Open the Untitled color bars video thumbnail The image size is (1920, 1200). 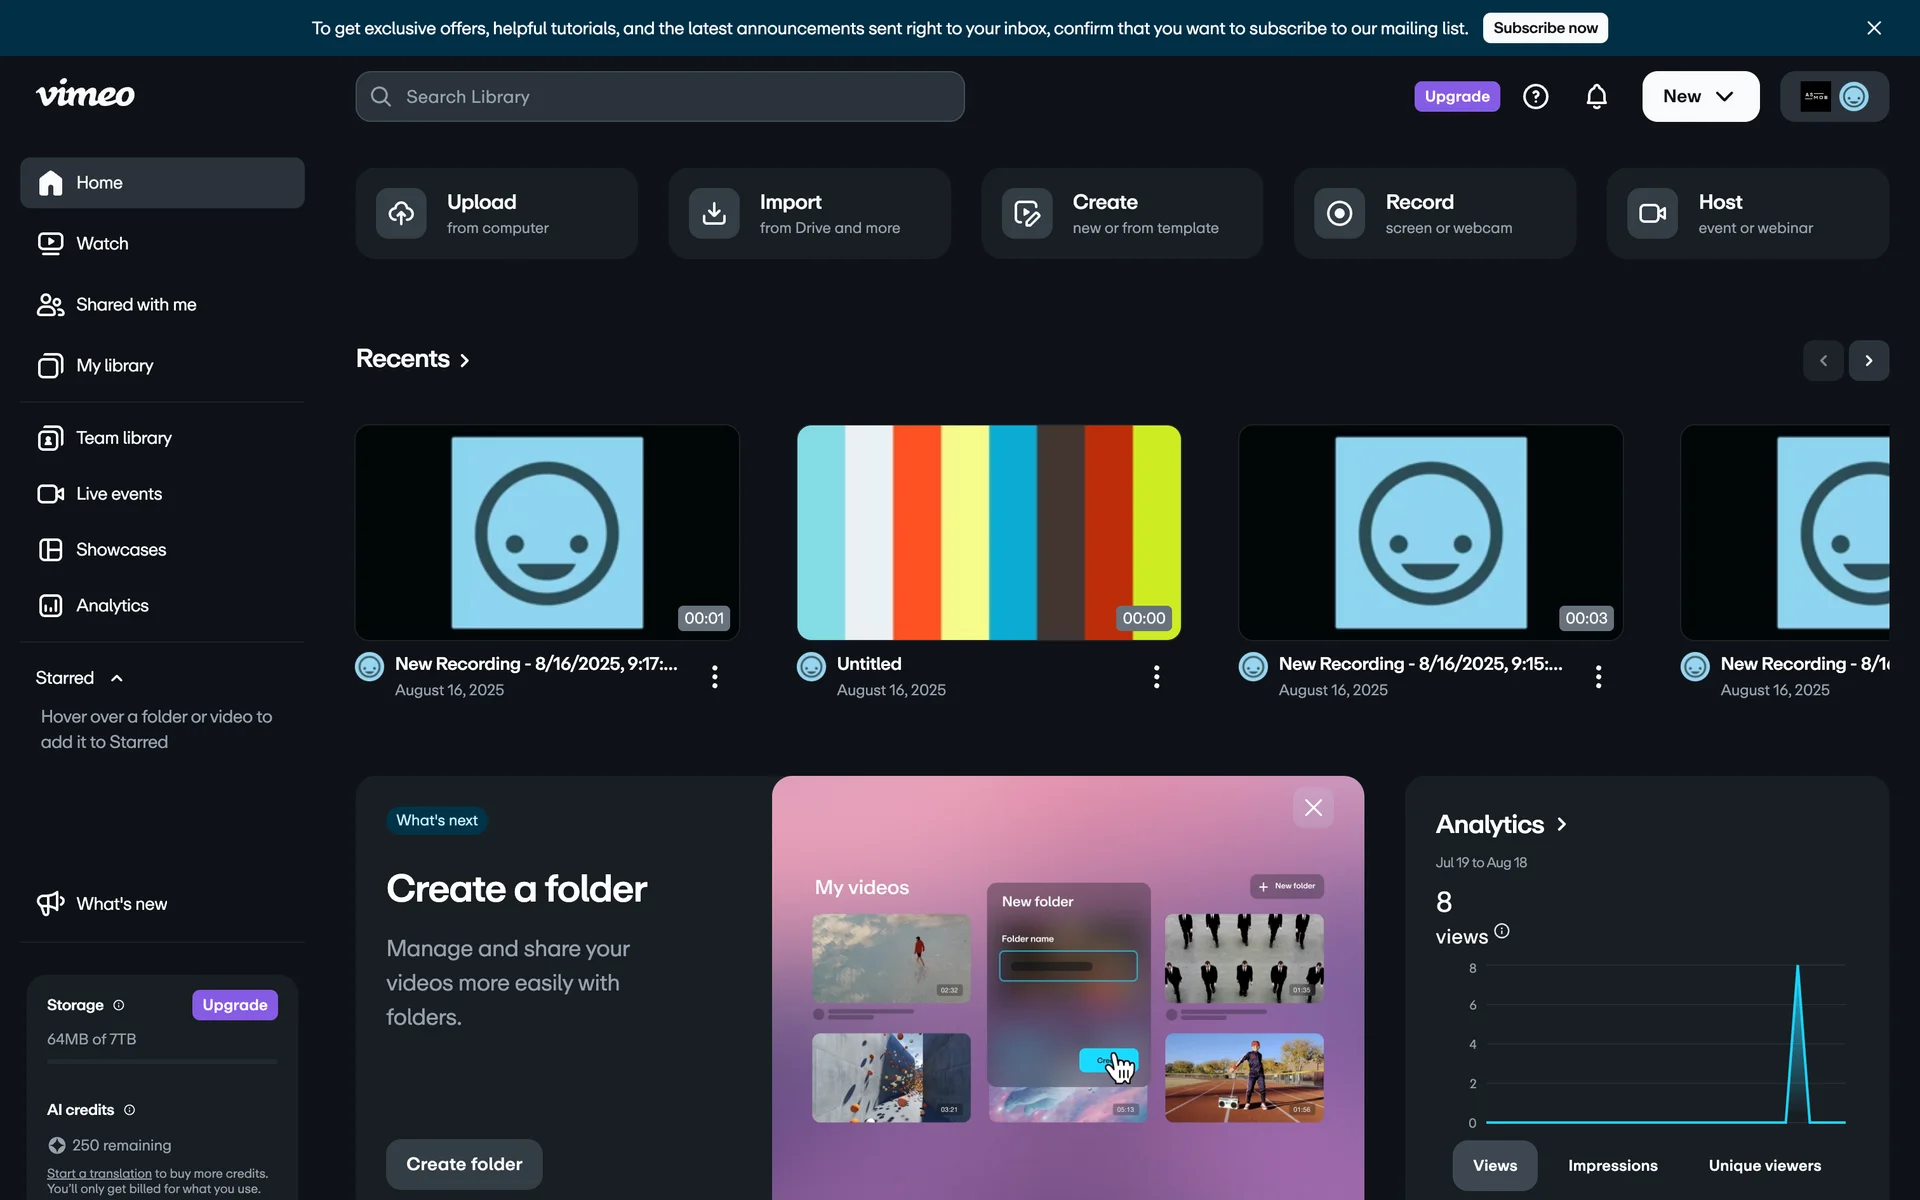click(988, 532)
